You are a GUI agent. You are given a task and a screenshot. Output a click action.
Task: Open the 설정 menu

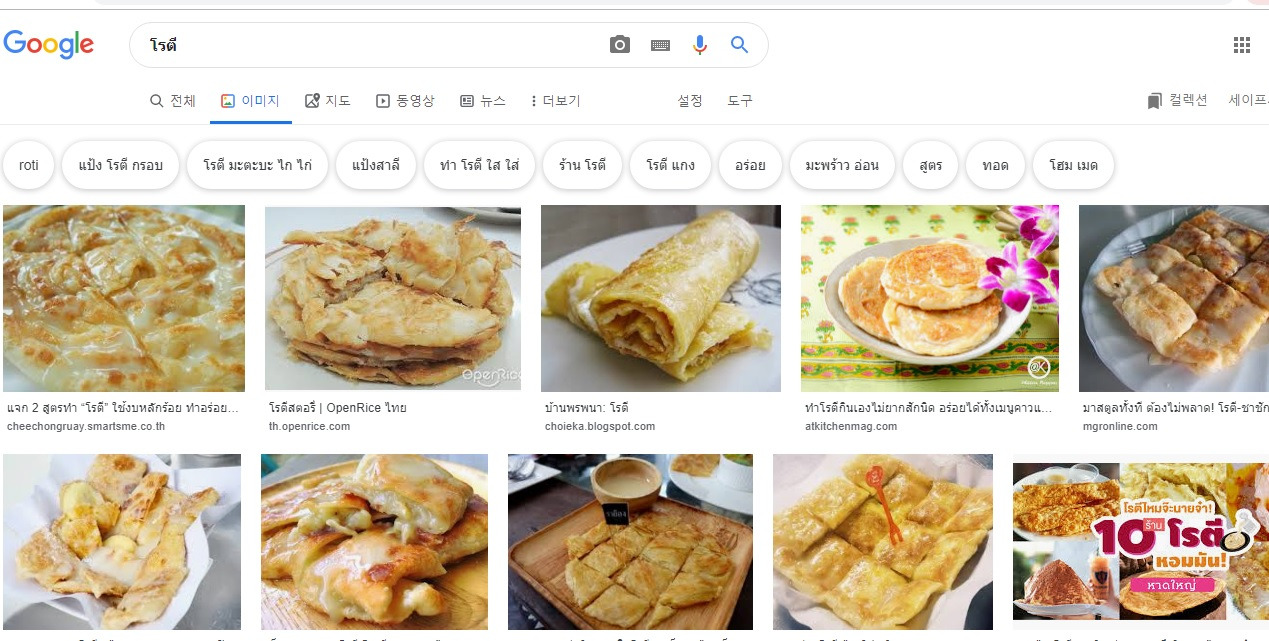pos(689,101)
